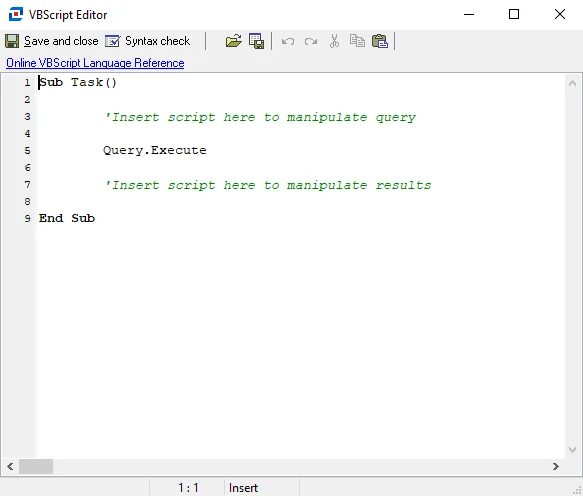Click the comment 'Insert script here to manipulate query'
This screenshot has width=583, height=496.
pos(260,117)
